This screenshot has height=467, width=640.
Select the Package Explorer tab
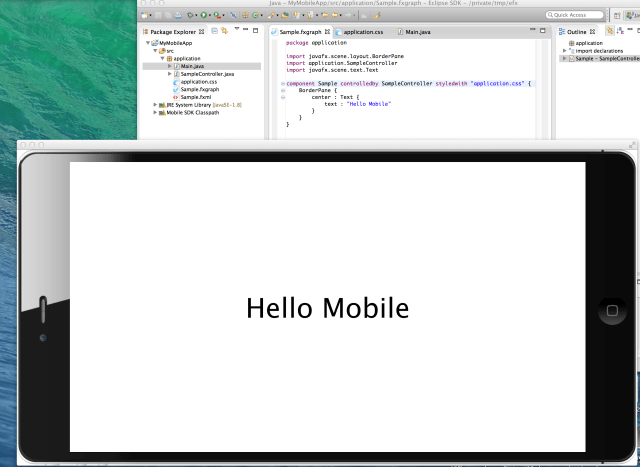pos(173,32)
